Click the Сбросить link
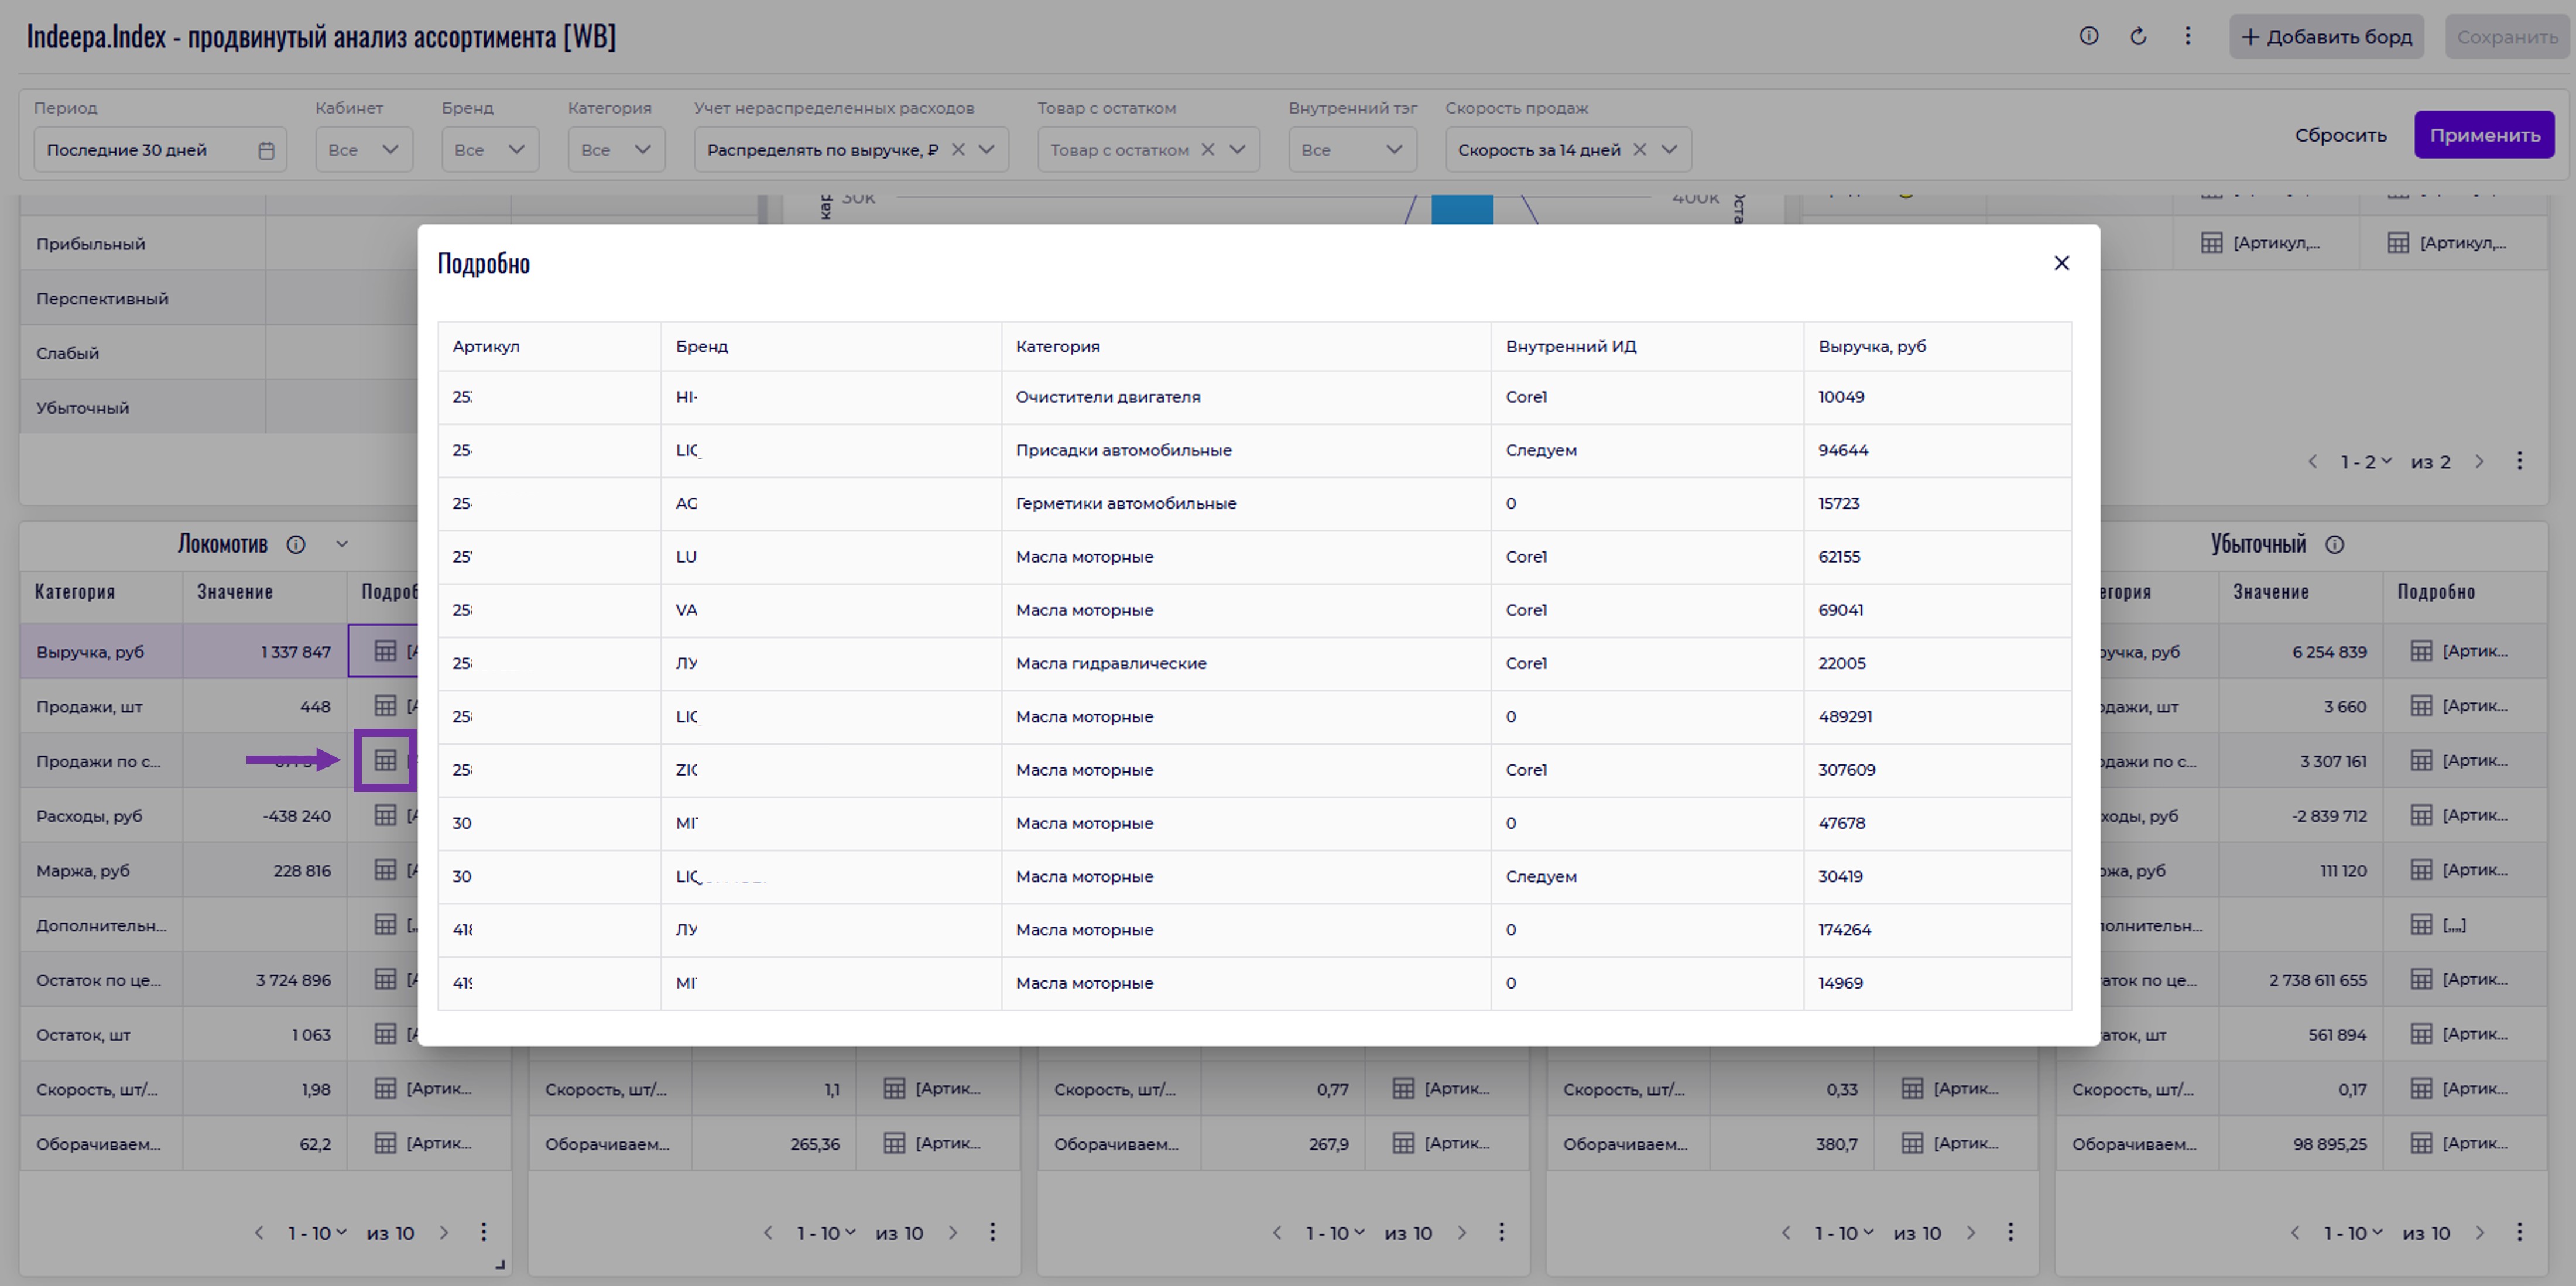The height and width of the screenshot is (1286, 2576). 2340,135
